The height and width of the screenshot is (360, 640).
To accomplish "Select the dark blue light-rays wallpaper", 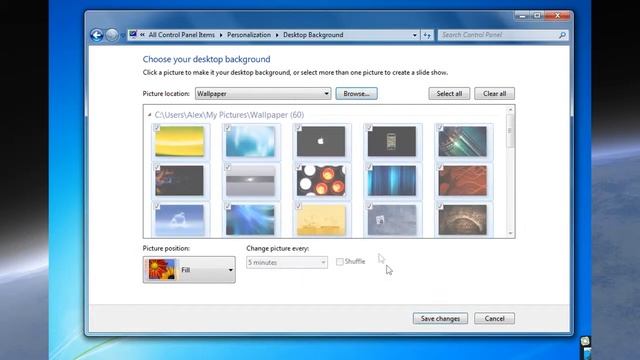I will tap(250, 220).
